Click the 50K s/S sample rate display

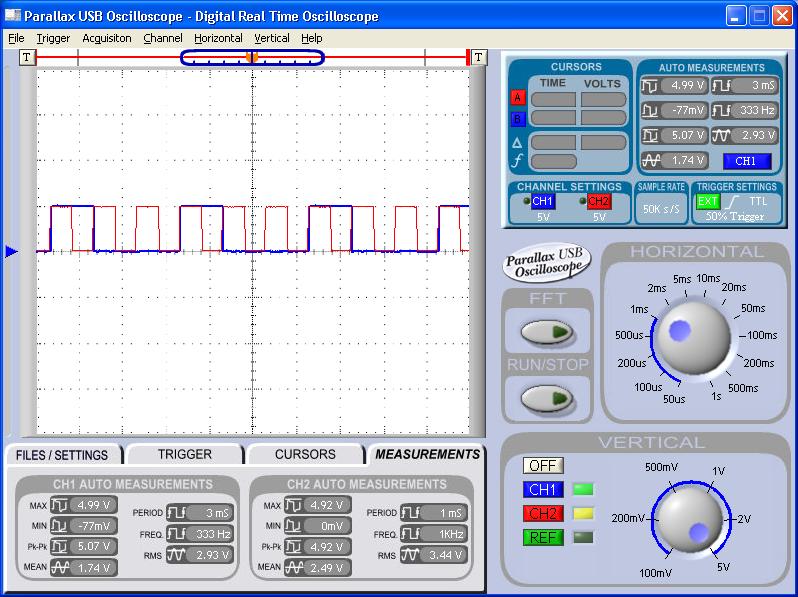[661, 209]
